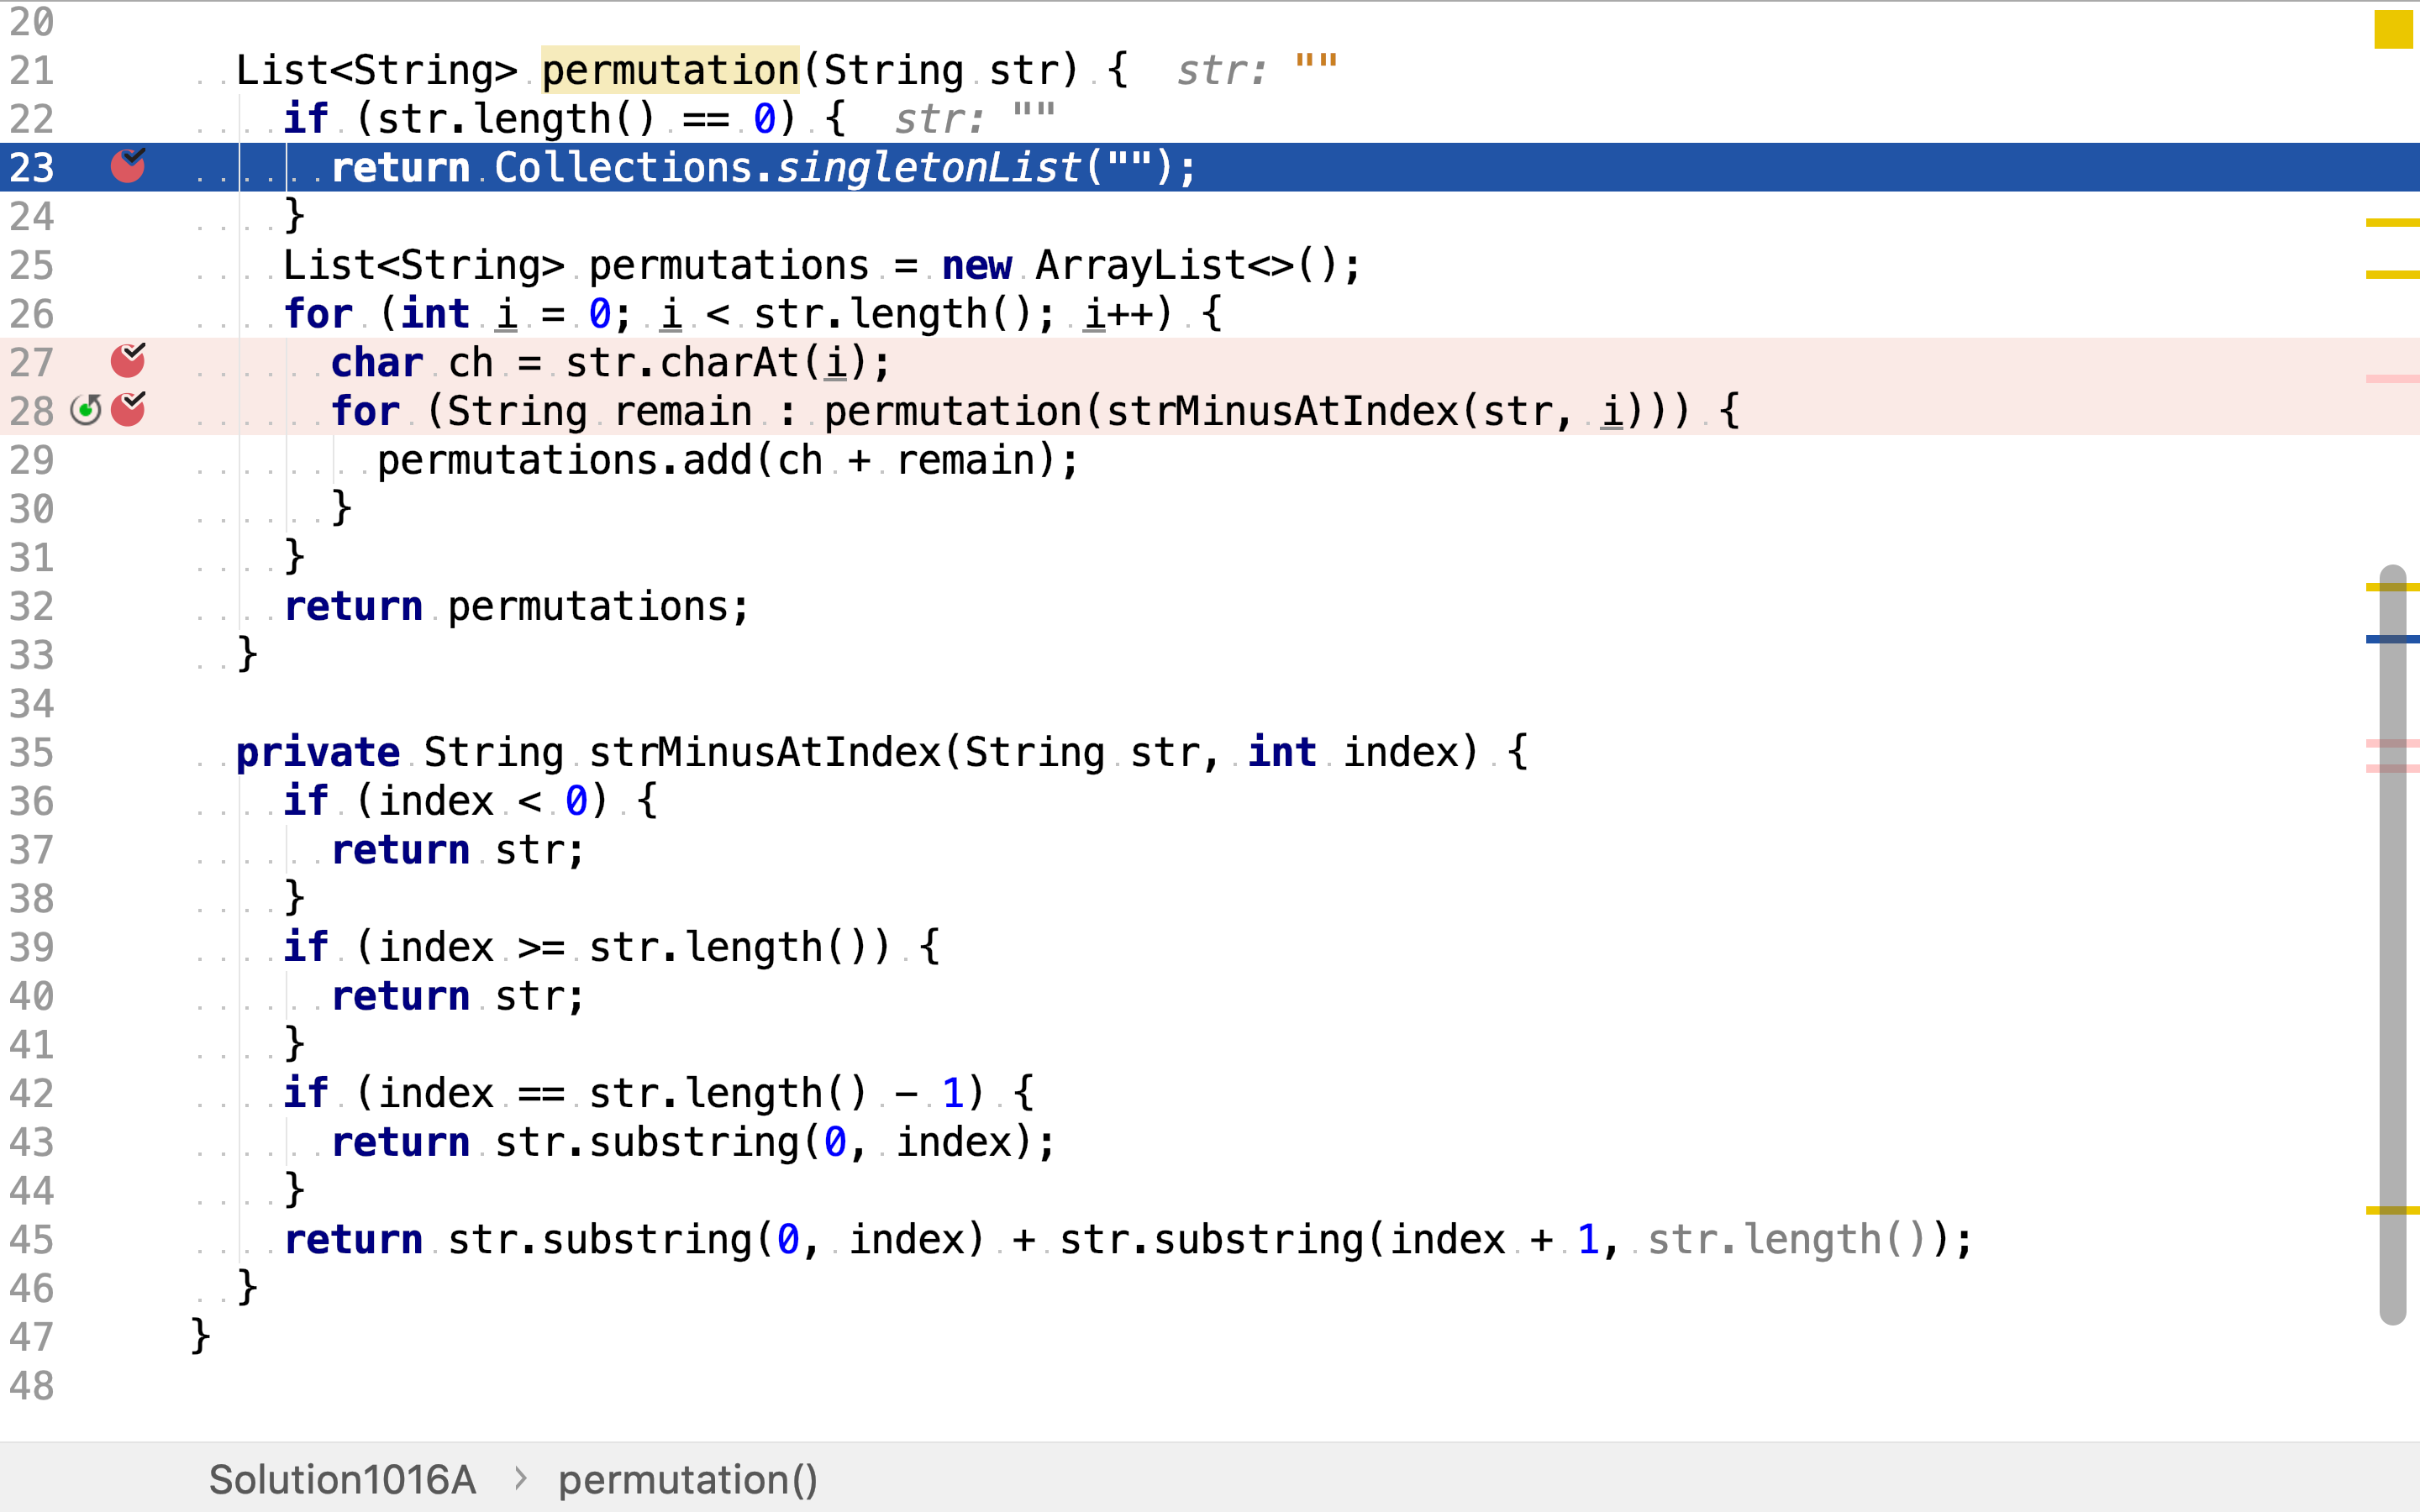Screen dimensions: 2420x1512
Task: Click ArrayList constructor on line 25
Action: (x=1140, y=265)
